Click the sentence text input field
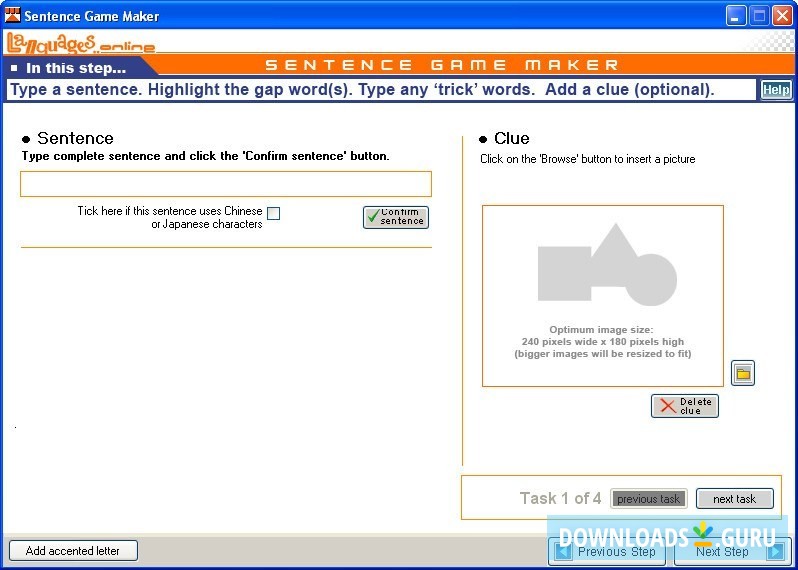 (226, 184)
